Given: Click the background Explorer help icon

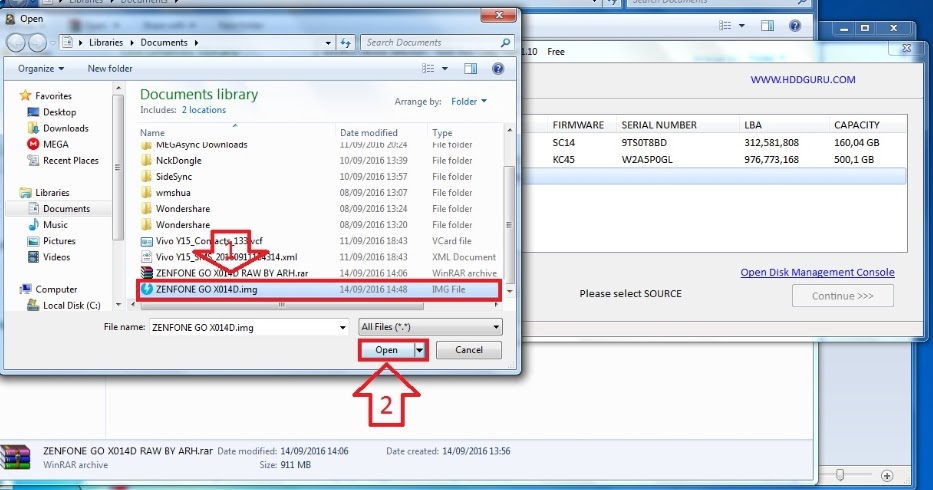Looking at the screenshot, I should (x=795, y=26).
